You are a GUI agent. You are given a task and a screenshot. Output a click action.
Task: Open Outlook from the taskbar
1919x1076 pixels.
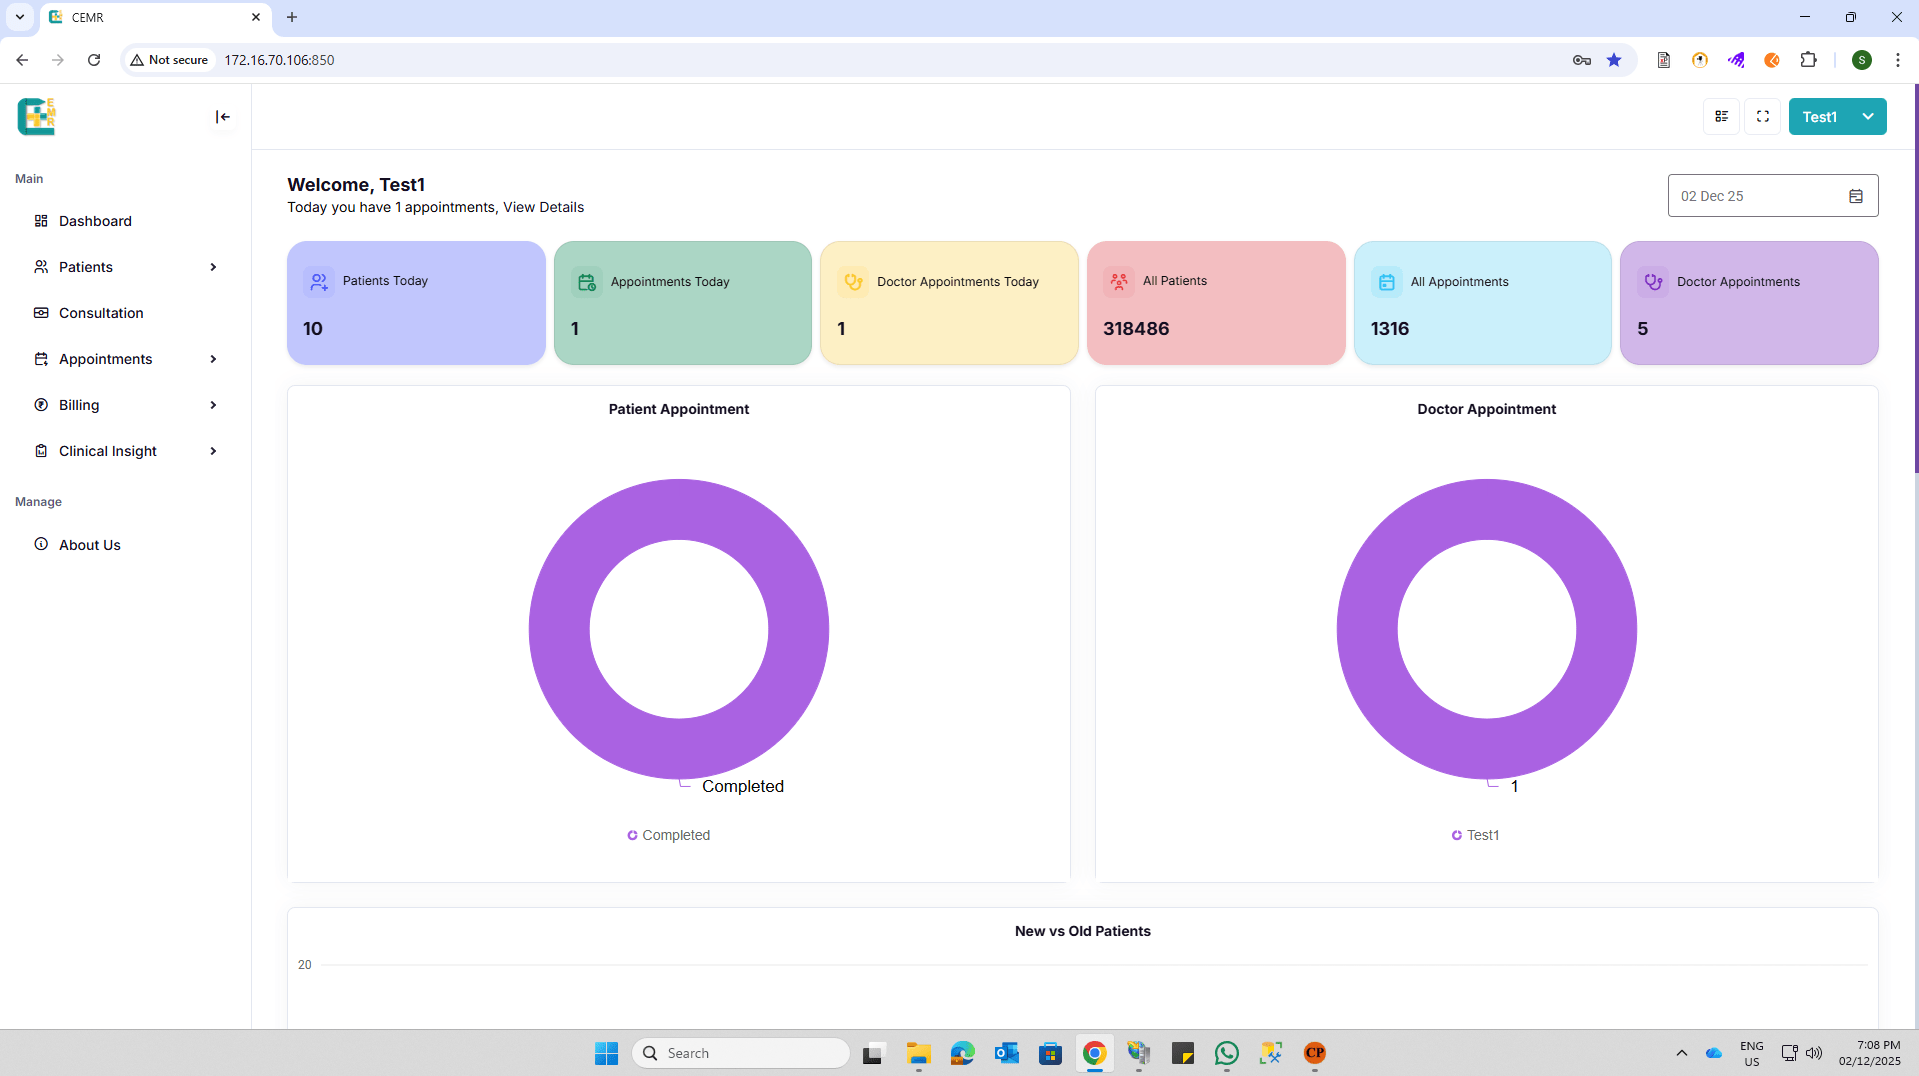pyautogui.click(x=1006, y=1053)
